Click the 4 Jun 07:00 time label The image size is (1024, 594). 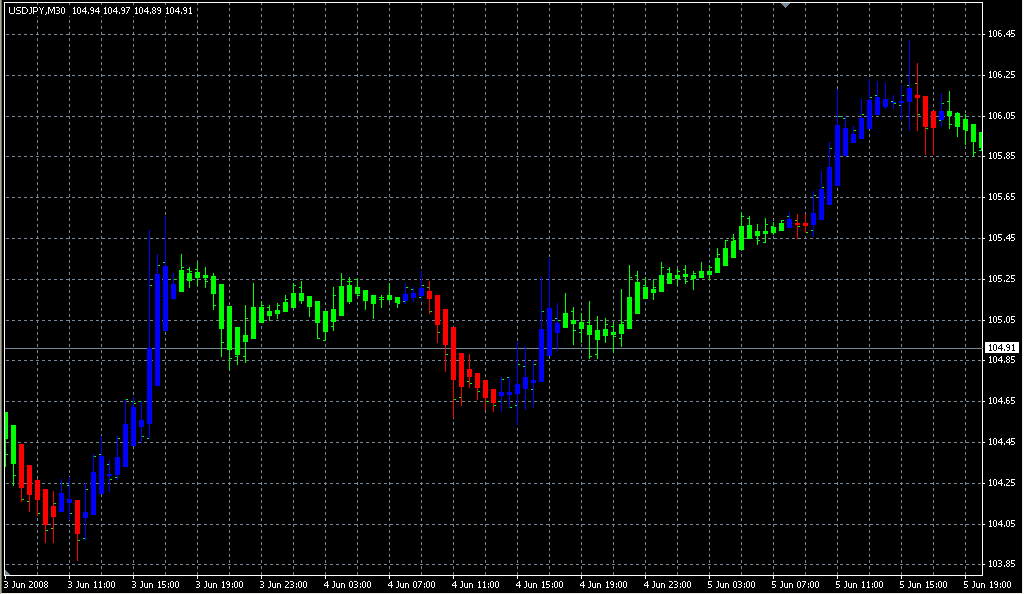pos(411,585)
